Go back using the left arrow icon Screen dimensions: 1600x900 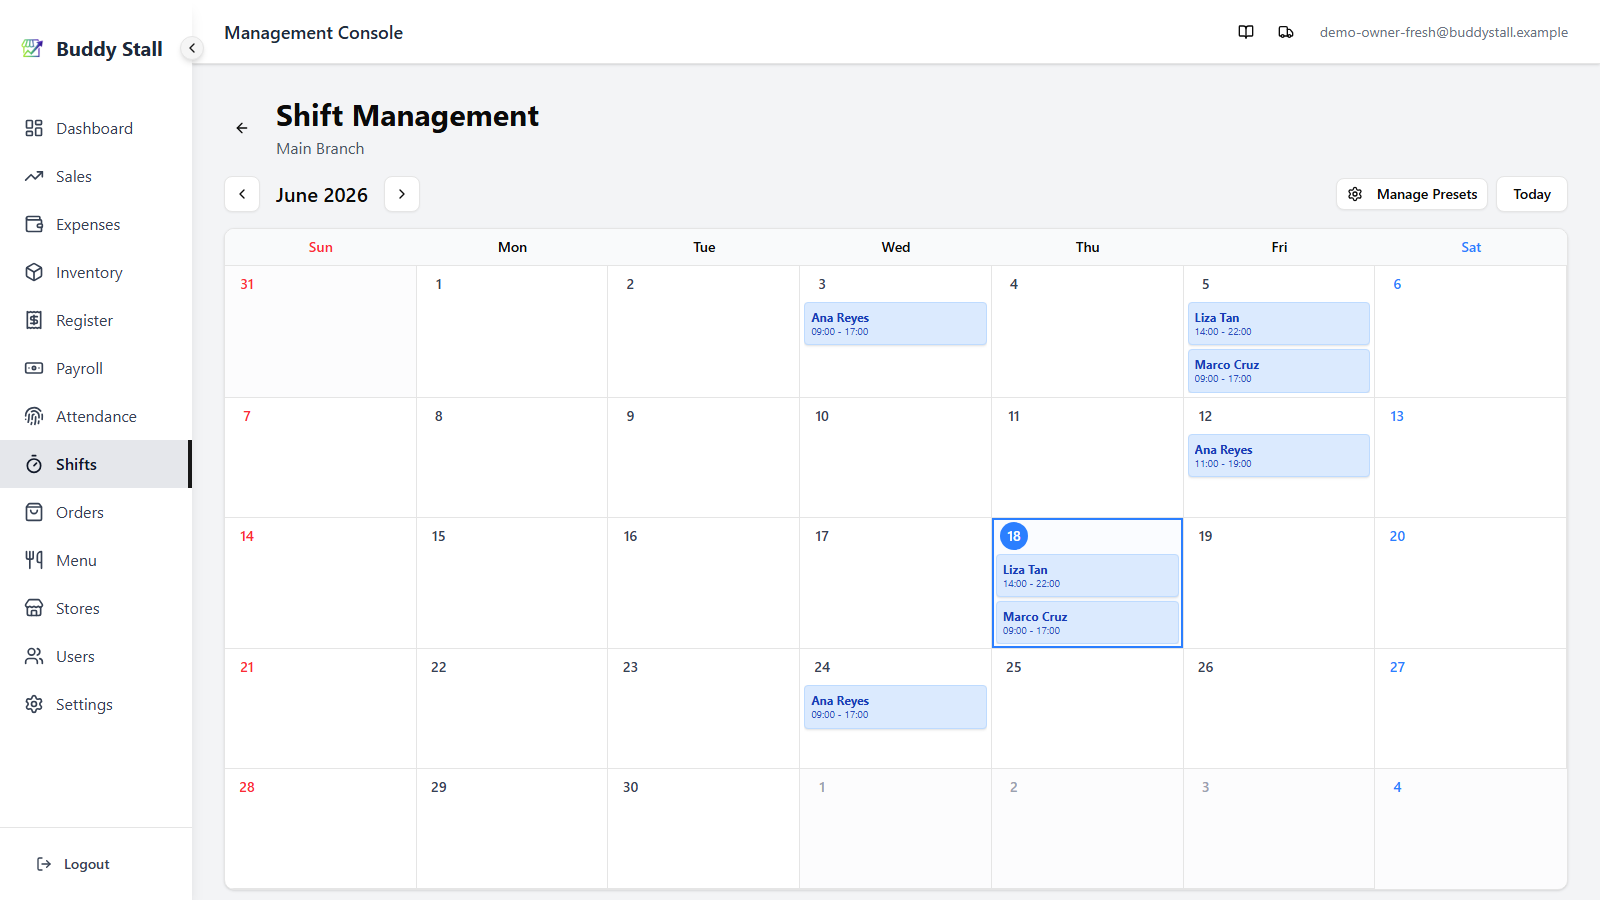[x=242, y=128]
